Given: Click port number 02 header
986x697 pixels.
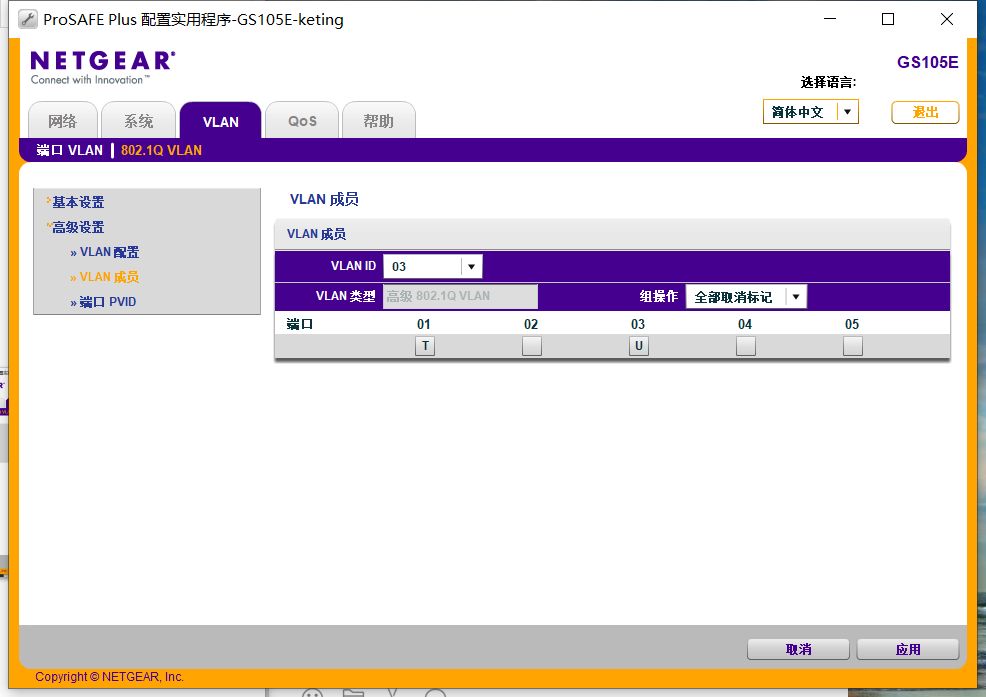Looking at the screenshot, I should point(531,324).
